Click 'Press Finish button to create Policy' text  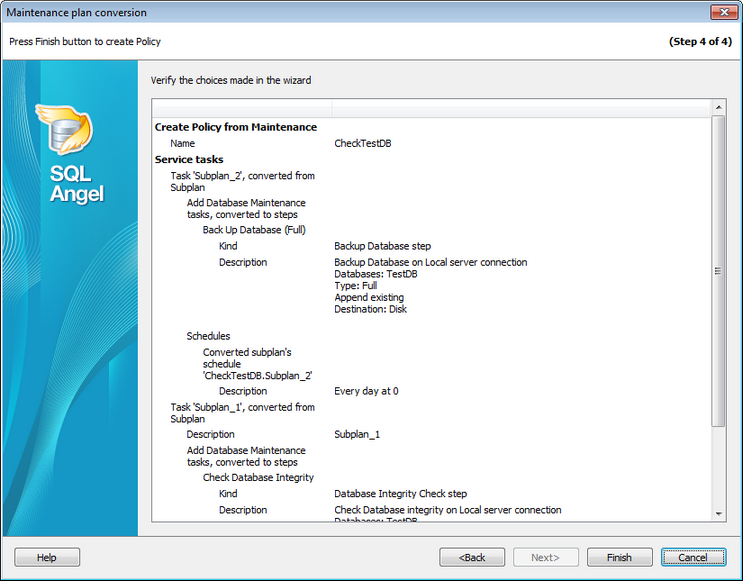tap(85, 42)
